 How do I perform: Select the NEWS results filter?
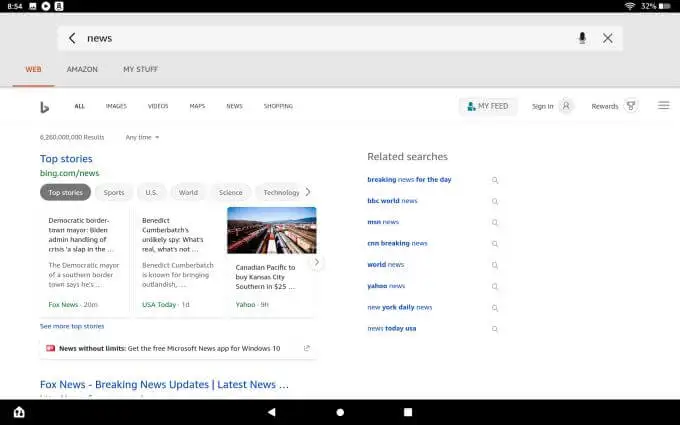click(234, 106)
